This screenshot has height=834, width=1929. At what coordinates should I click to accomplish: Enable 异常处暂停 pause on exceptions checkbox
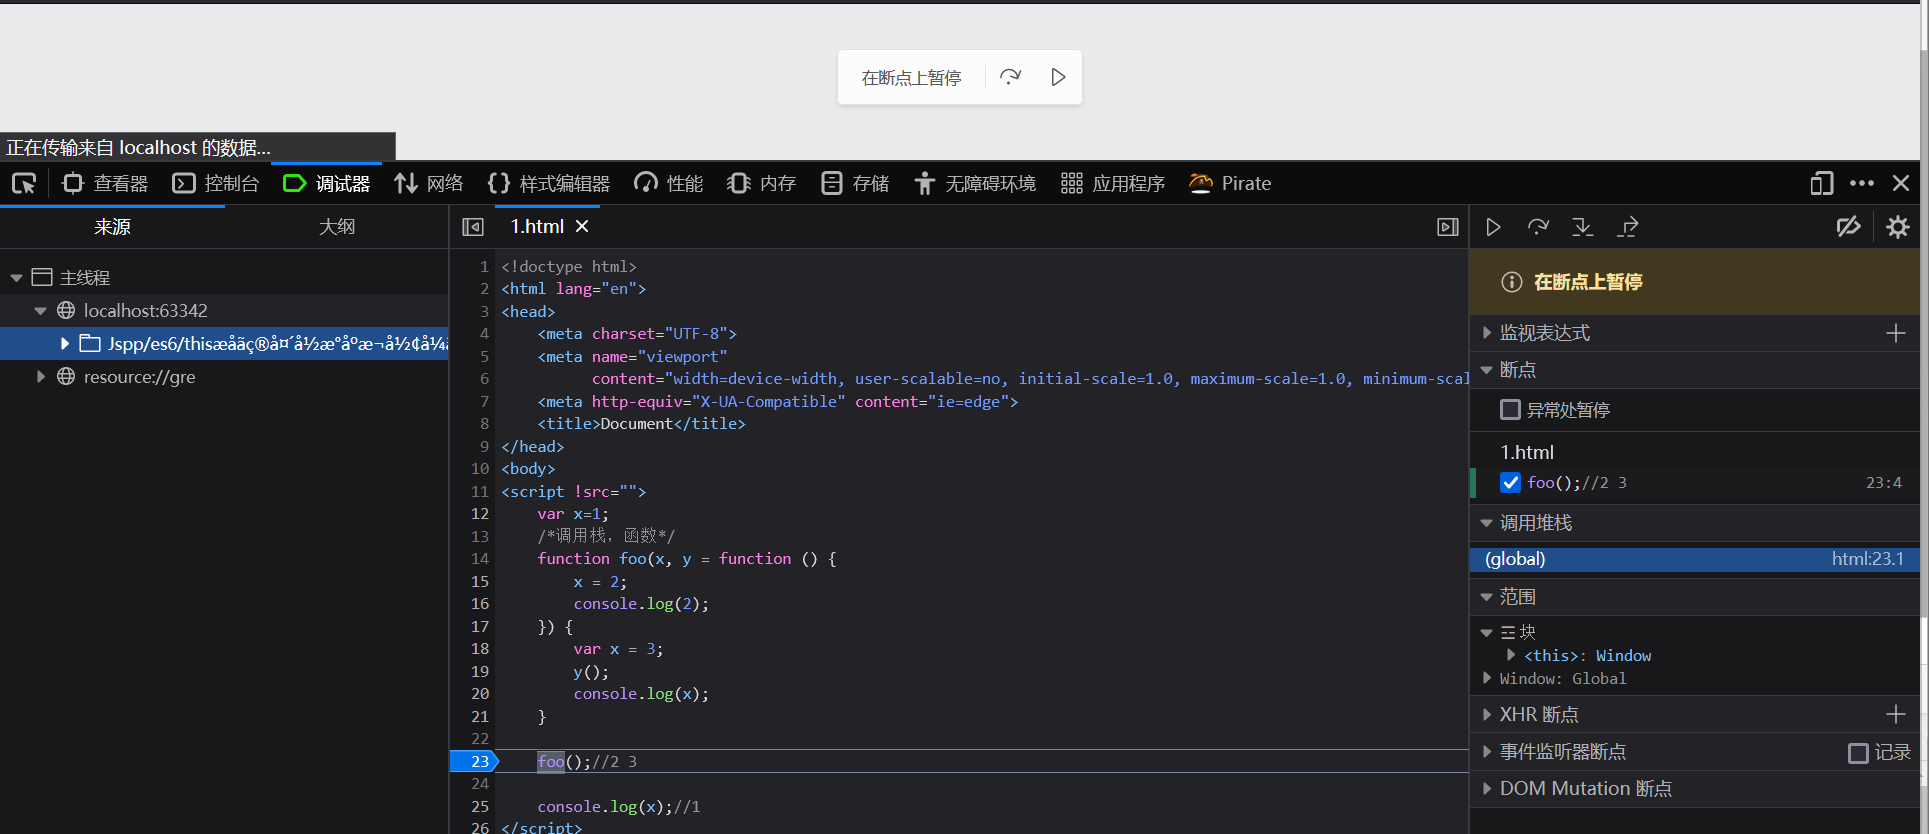1511,410
